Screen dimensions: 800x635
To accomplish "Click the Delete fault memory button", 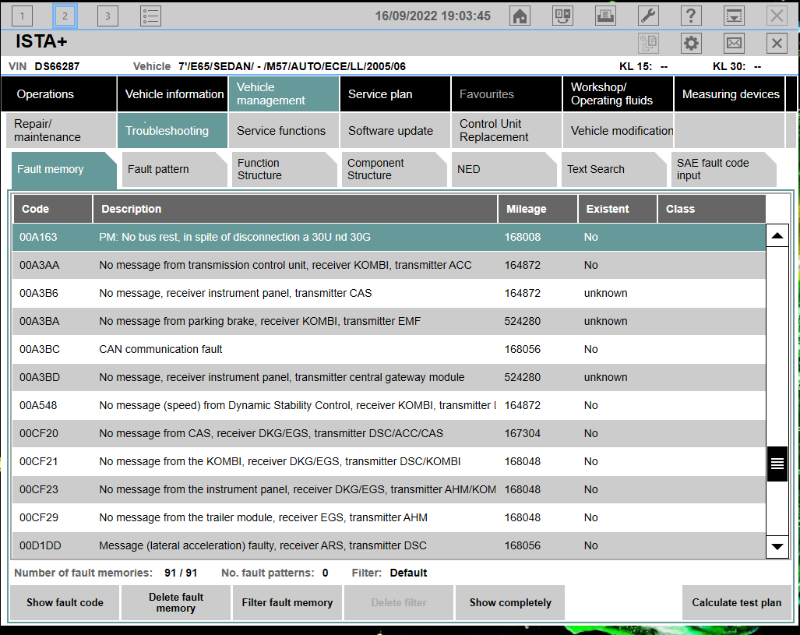I will (x=176, y=602).
